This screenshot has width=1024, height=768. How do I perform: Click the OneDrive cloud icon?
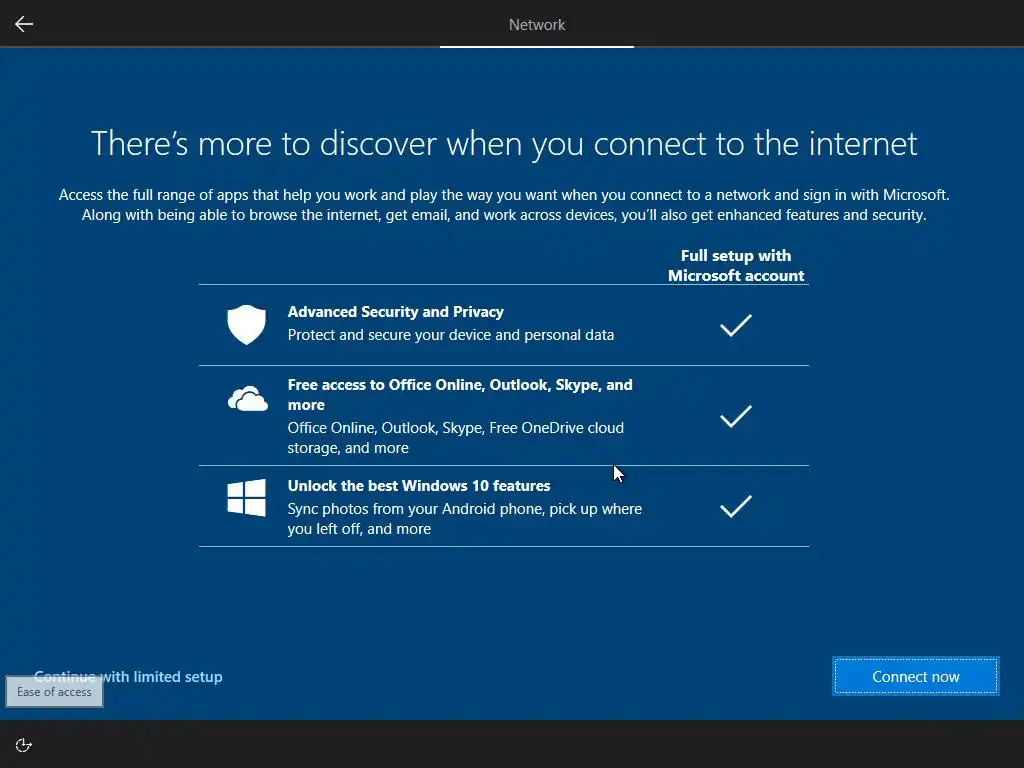(x=248, y=399)
